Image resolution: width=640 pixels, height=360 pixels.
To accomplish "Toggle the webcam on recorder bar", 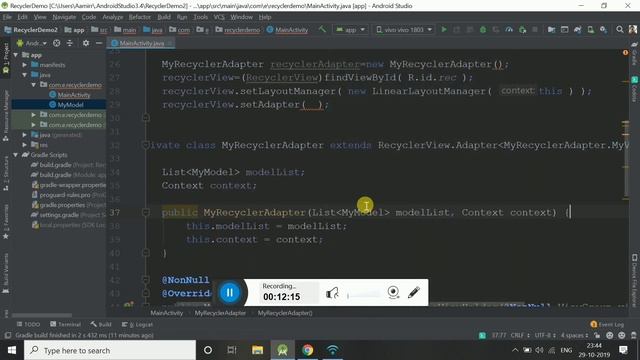I will pos(393,292).
